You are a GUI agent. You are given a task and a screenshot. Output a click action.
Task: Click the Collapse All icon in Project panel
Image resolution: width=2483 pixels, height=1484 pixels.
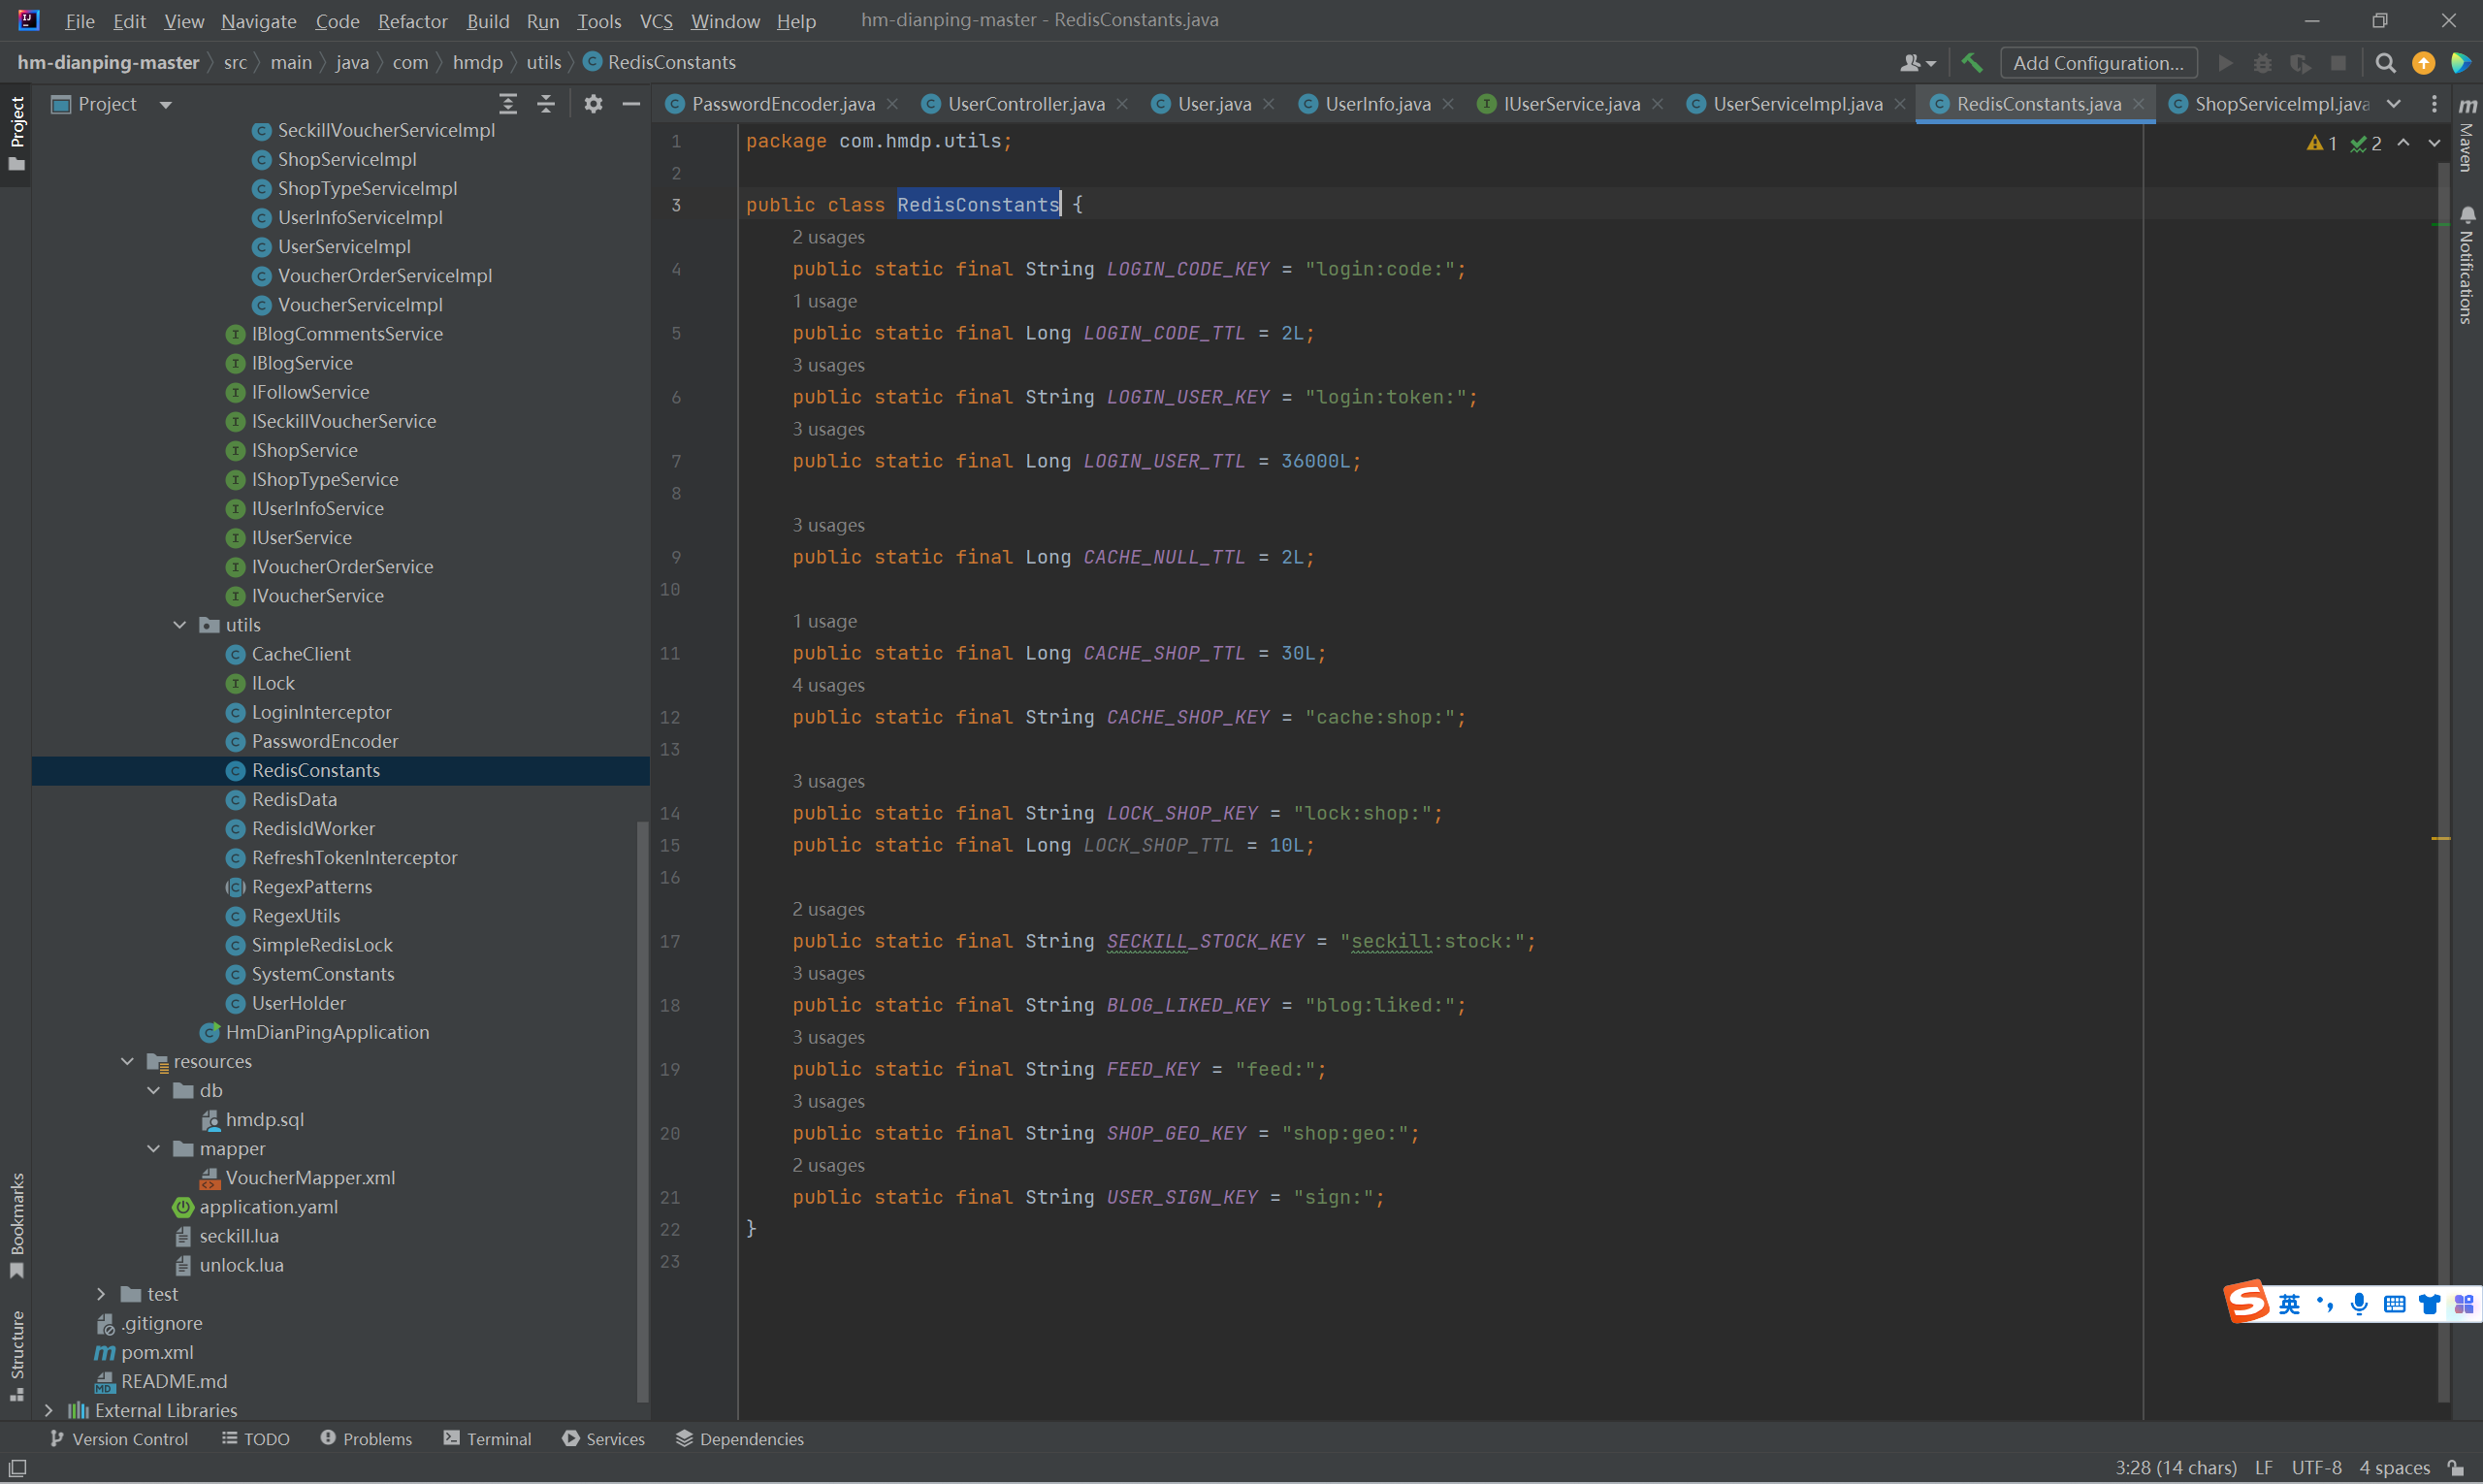(546, 104)
